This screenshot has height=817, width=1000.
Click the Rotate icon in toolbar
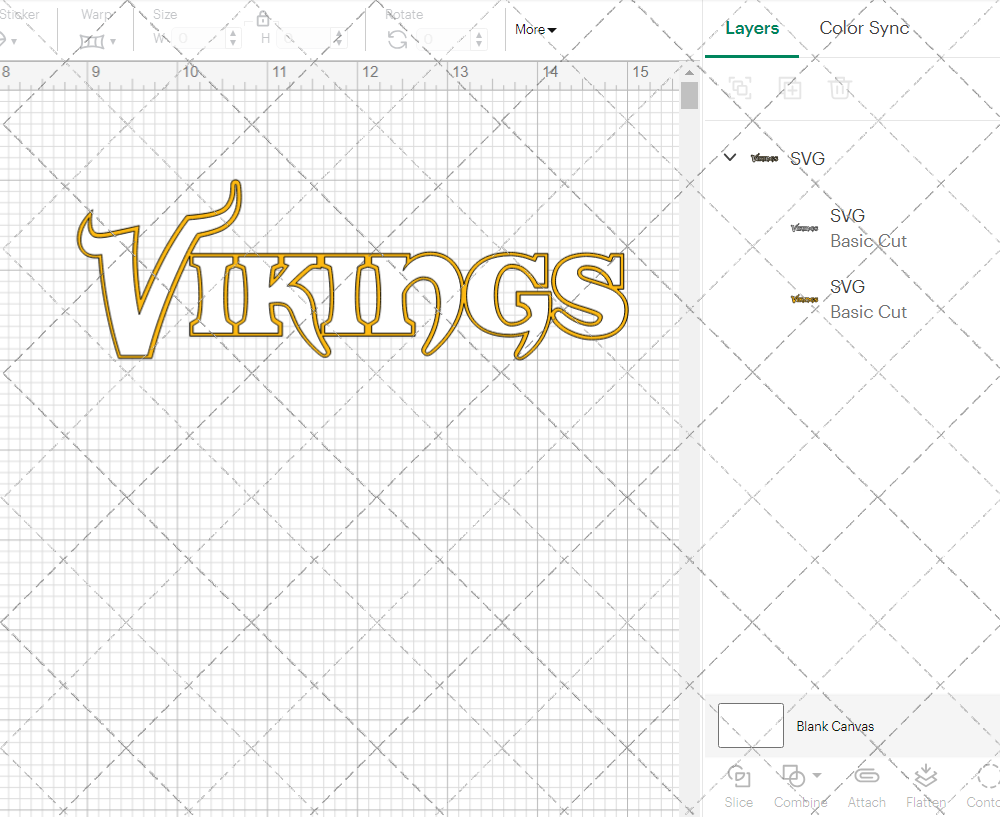[397, 39]
